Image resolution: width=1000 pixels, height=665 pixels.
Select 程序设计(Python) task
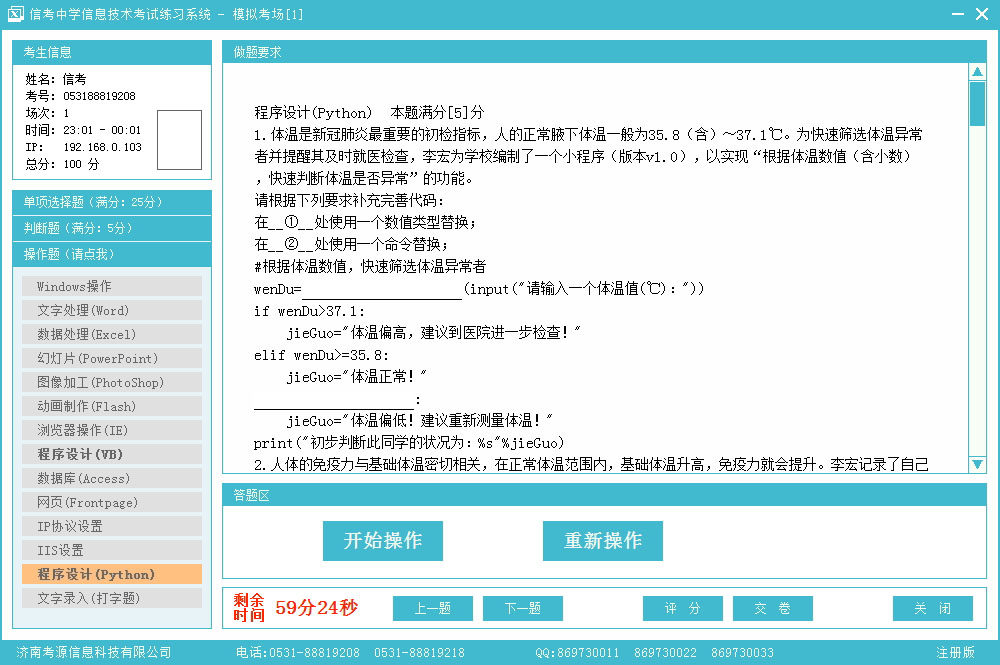pos(112,574)
